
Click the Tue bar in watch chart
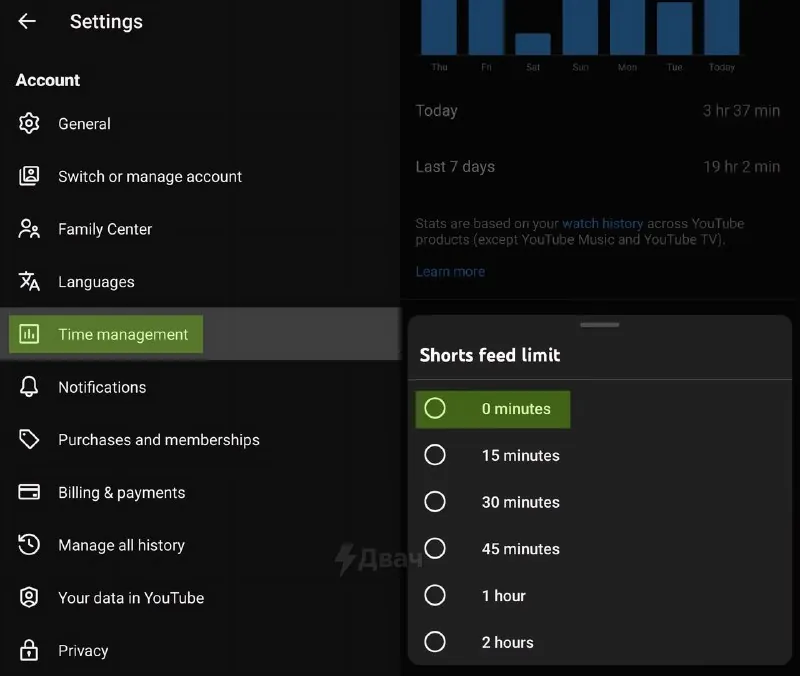click(674, 29)
